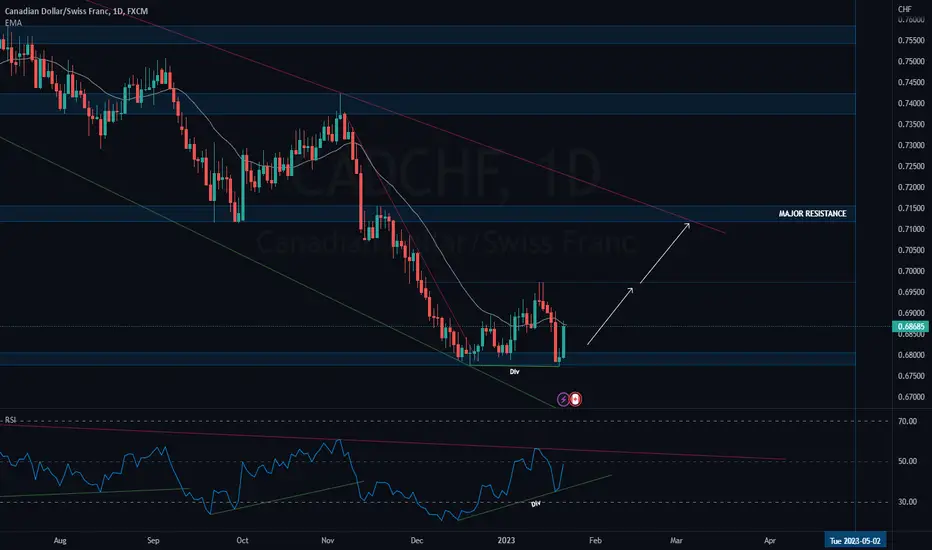Image resolution: width=932 pixels, height=550 pixels.
Task: Click the Mar label on the time axis
Action: (676, 540)
